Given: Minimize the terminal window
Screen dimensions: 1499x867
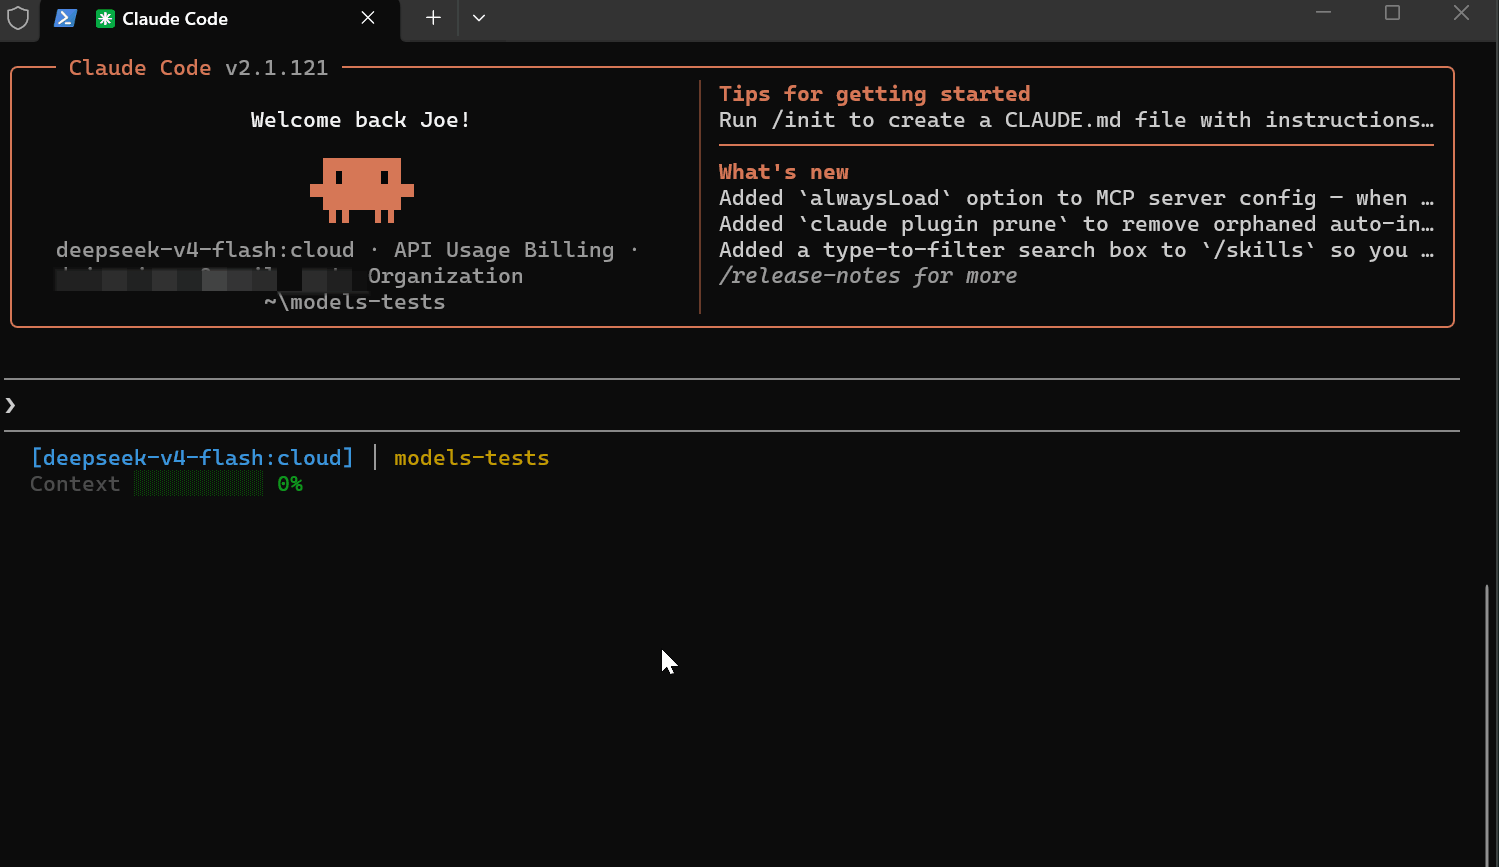Looking at the screenshot, I should click(x=1323, y=13).
